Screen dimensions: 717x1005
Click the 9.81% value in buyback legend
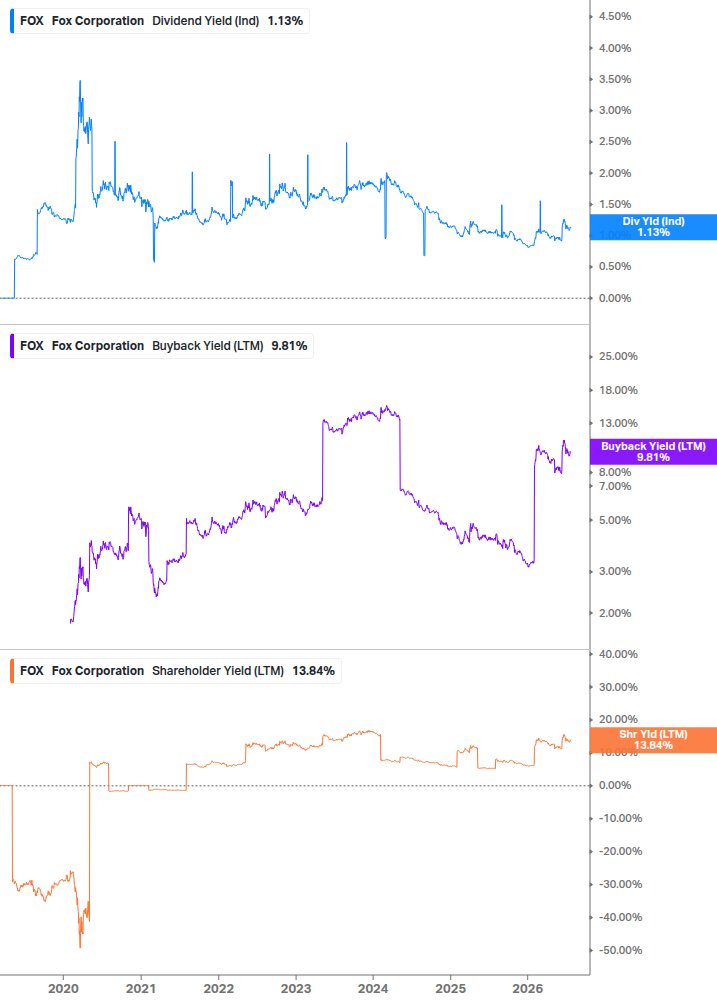(289, 346)
